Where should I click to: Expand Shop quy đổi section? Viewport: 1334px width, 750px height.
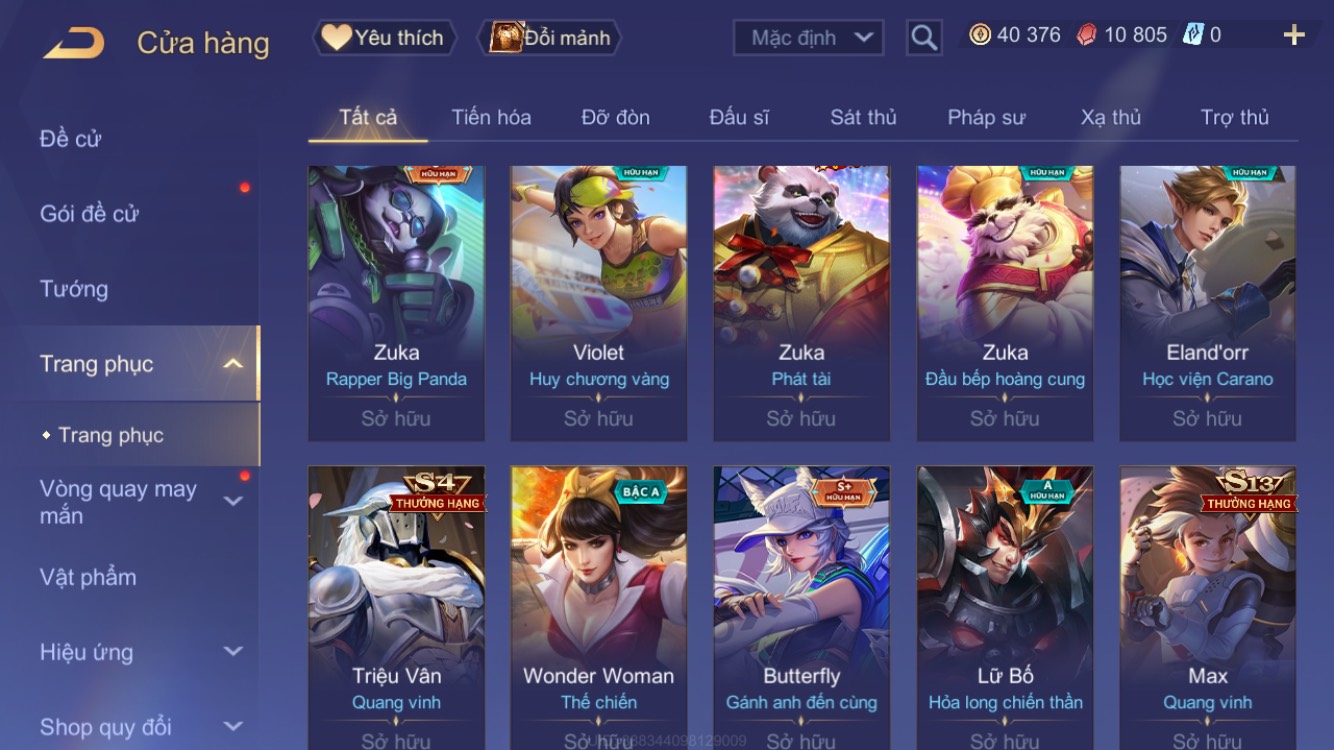coord(233,727)
